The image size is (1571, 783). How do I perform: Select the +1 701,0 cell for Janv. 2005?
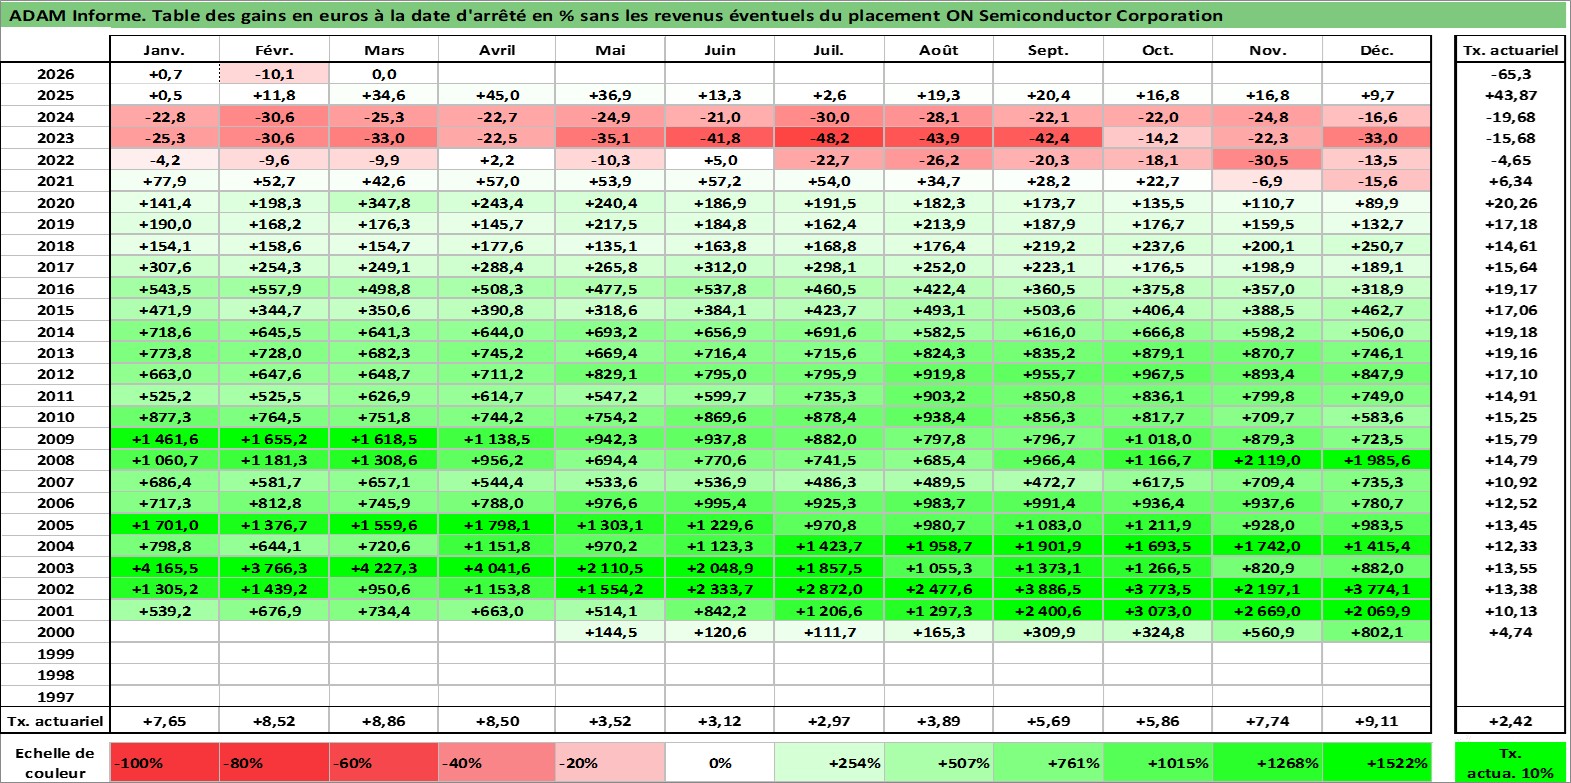(x=164, y=525)
